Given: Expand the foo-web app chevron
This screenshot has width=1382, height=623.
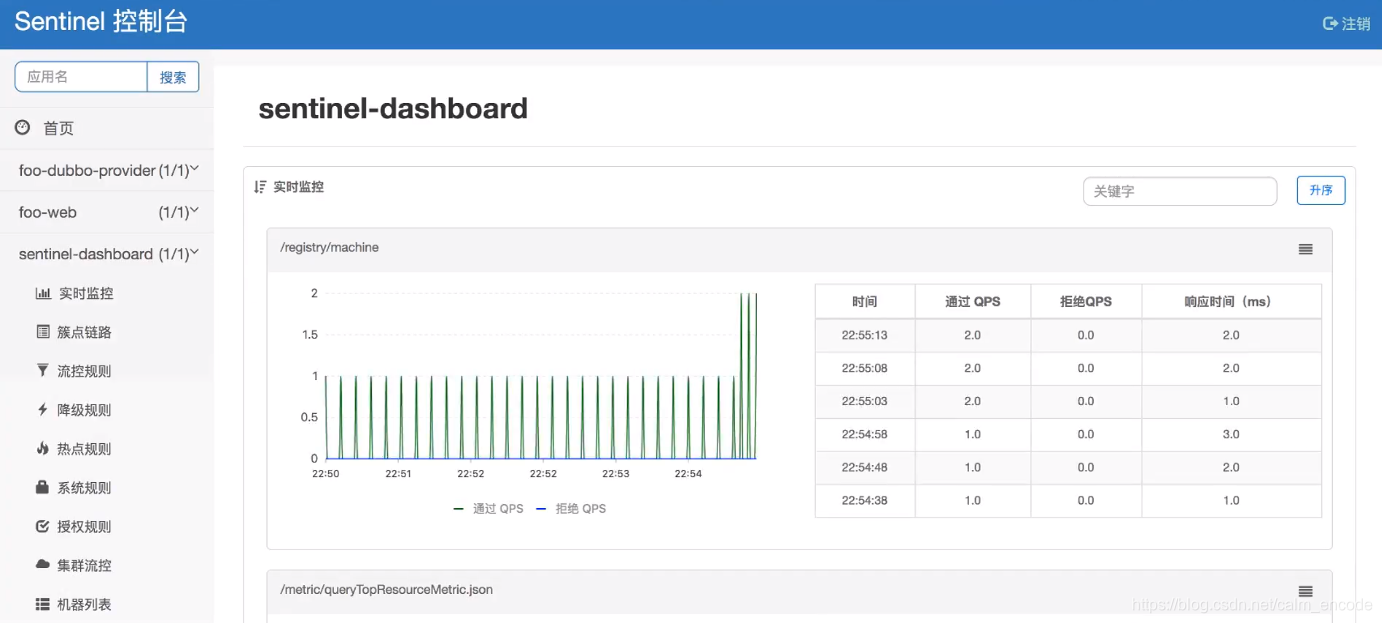Looking at the screenshot, I should (195, 211).
